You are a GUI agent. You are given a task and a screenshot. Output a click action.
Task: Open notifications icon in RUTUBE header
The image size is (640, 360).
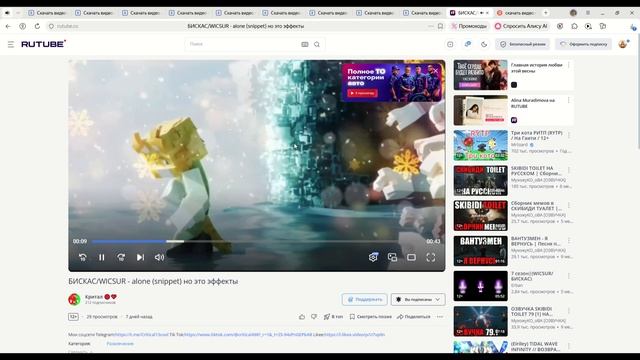tap(467, 44)
